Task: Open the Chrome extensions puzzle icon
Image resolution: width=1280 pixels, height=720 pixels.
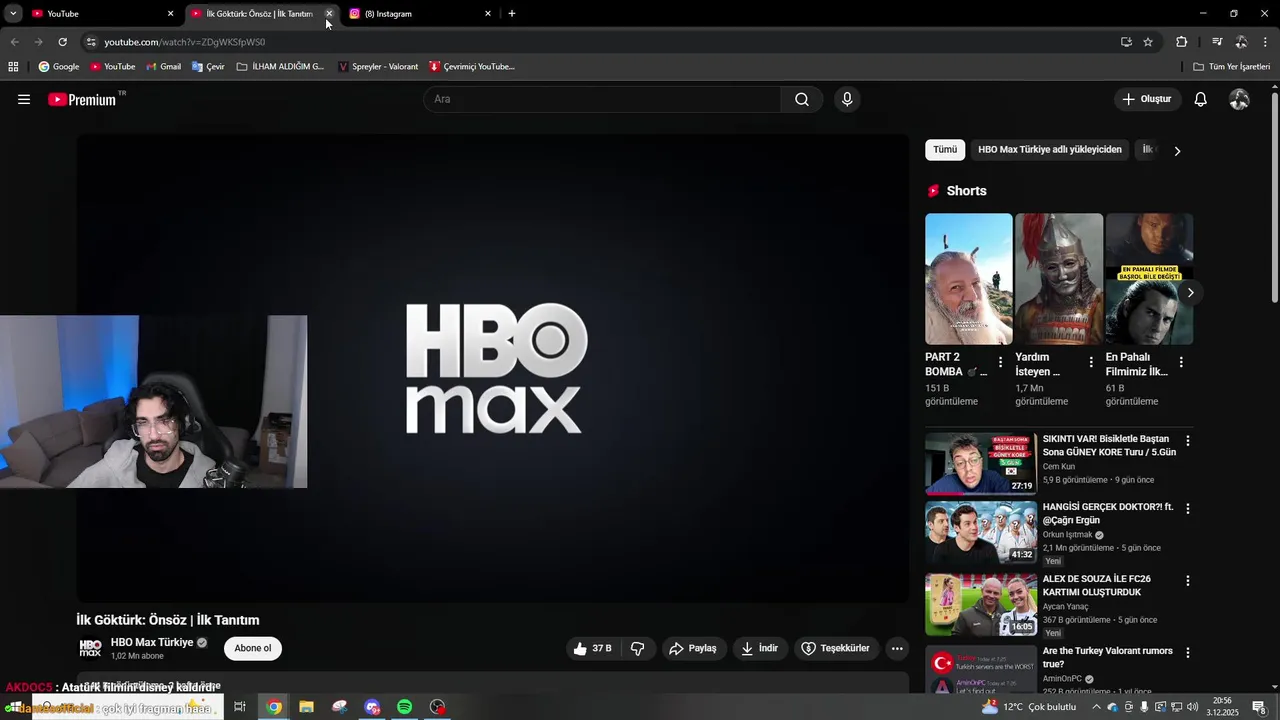Action: point(1181,42)
